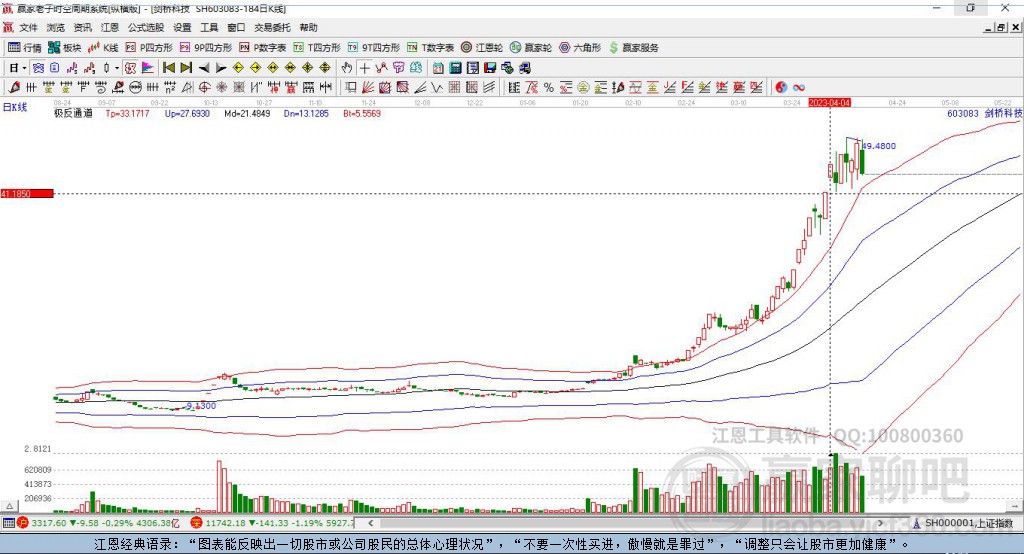Click the yin-yang circle icon
Image resolution: width=1024 pixels, height=554 pixels.
point(781,88)
